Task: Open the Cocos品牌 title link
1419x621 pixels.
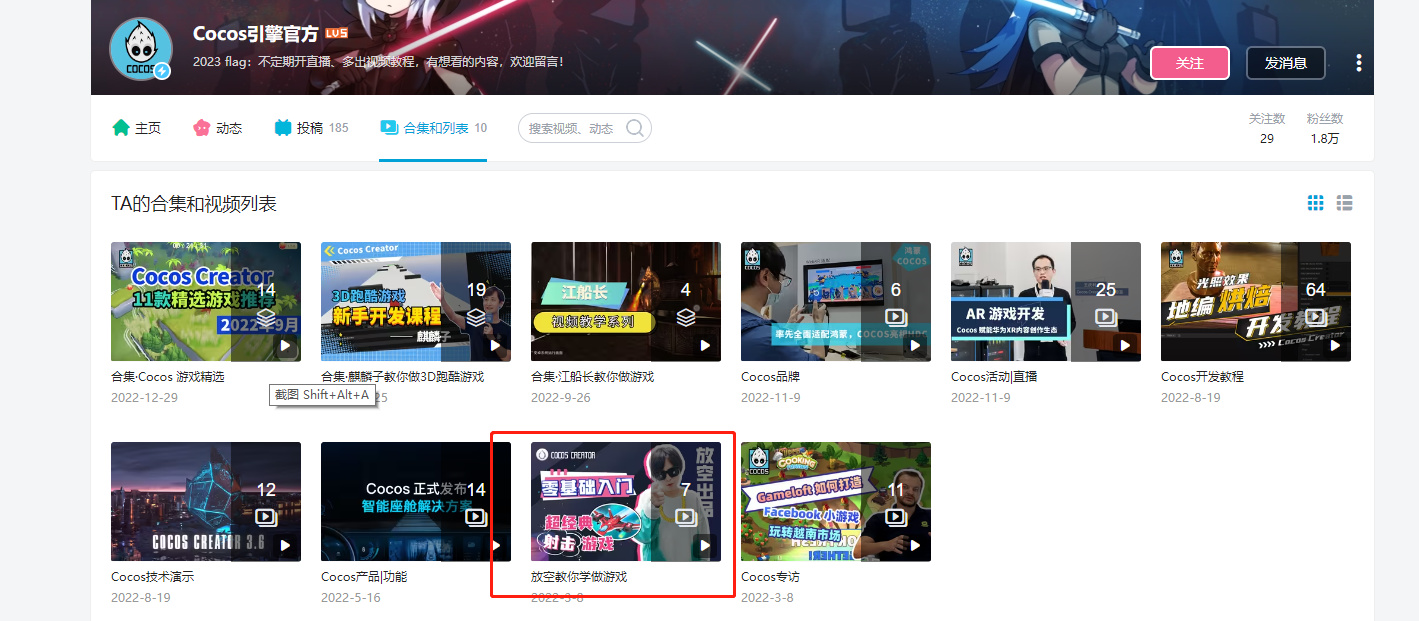Action: [771, 377]
